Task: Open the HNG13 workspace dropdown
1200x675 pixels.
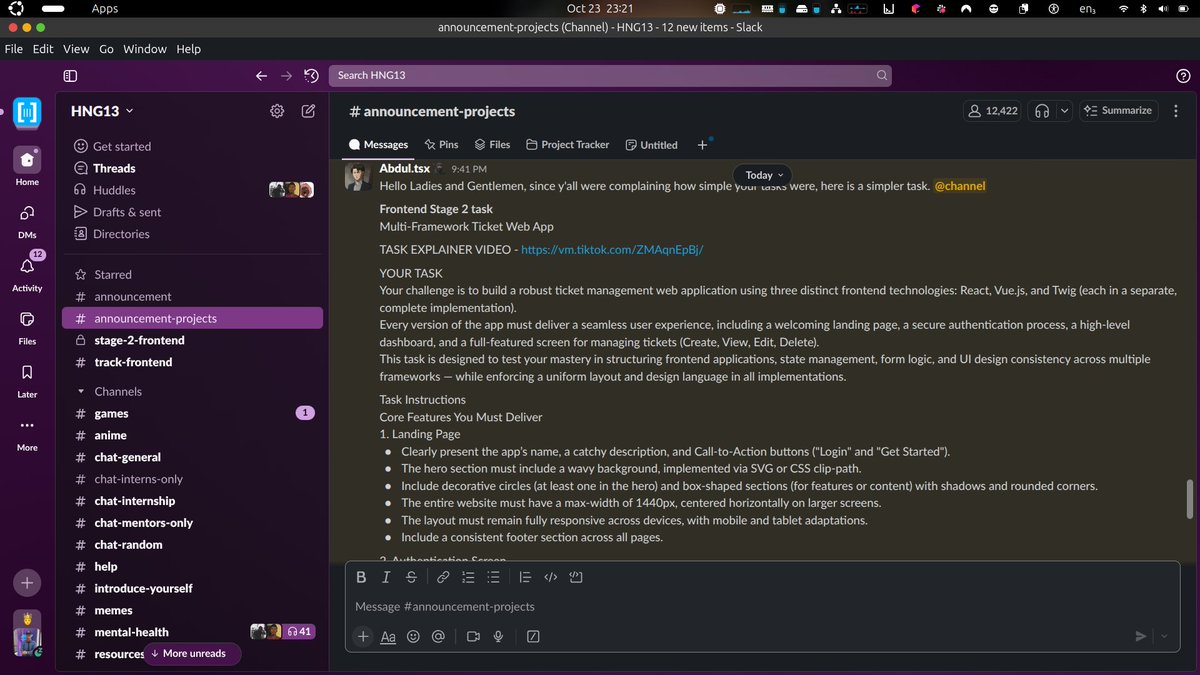Action: coord(102,111)
